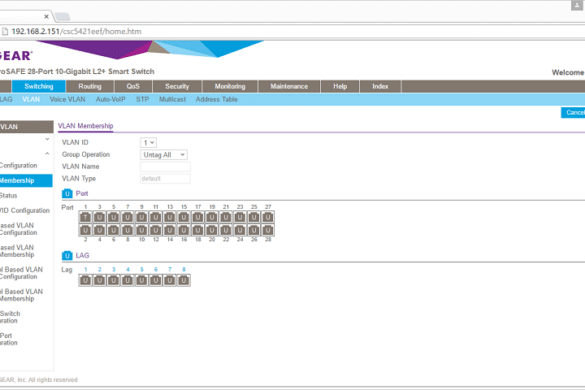
Task: Click port 16 membership icon
Action: (184, 230)
